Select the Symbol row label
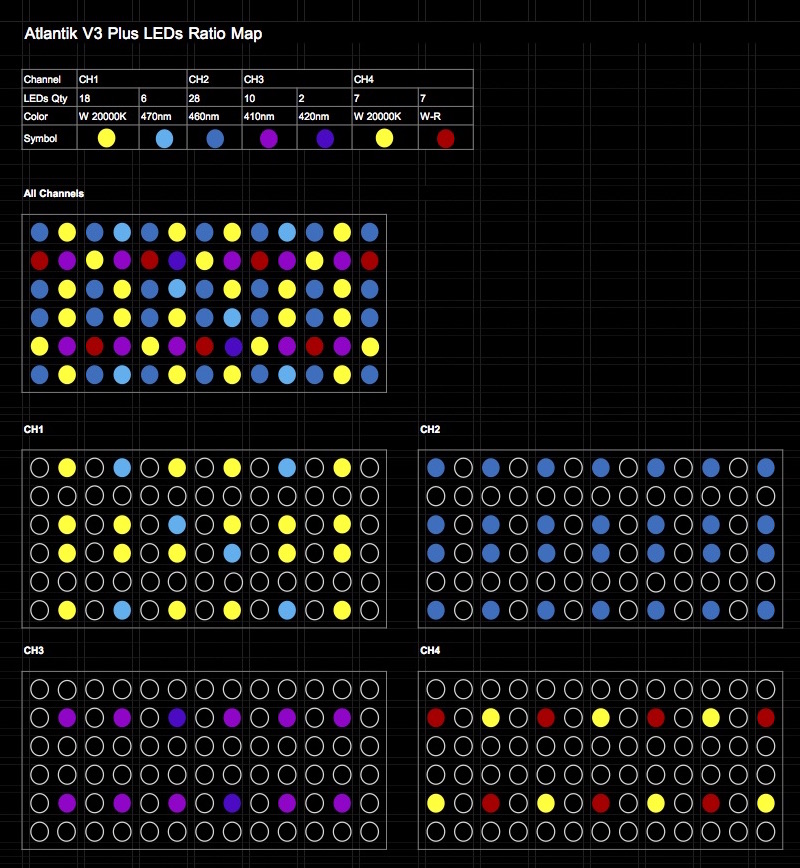 pyautogui.click(x=40, y=138)
